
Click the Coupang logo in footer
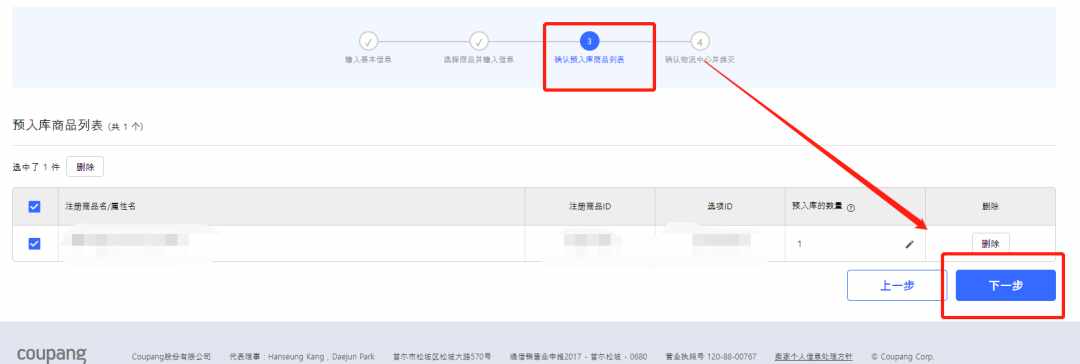click(x=52, y=355)
